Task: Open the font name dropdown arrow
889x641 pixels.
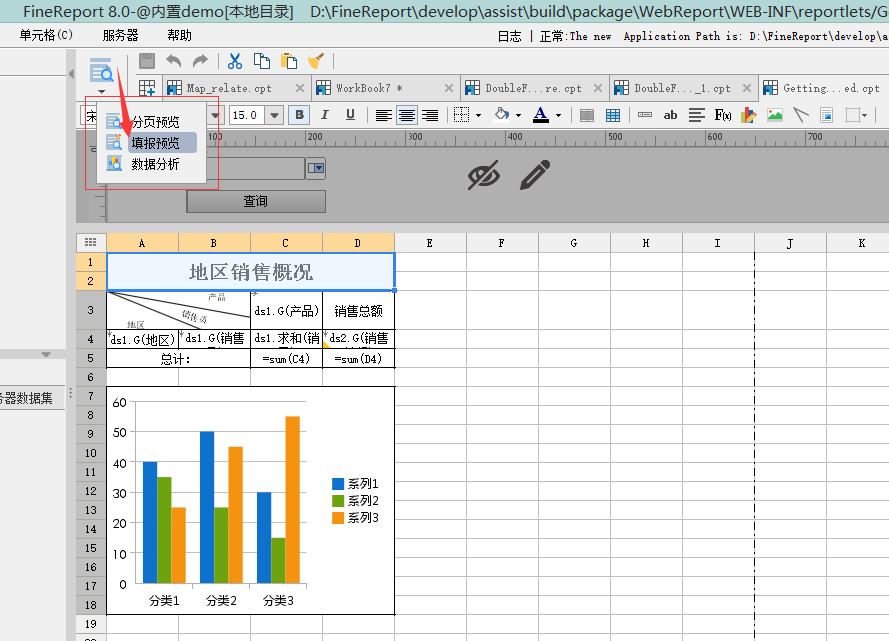Action: click(x=214, y=115)
